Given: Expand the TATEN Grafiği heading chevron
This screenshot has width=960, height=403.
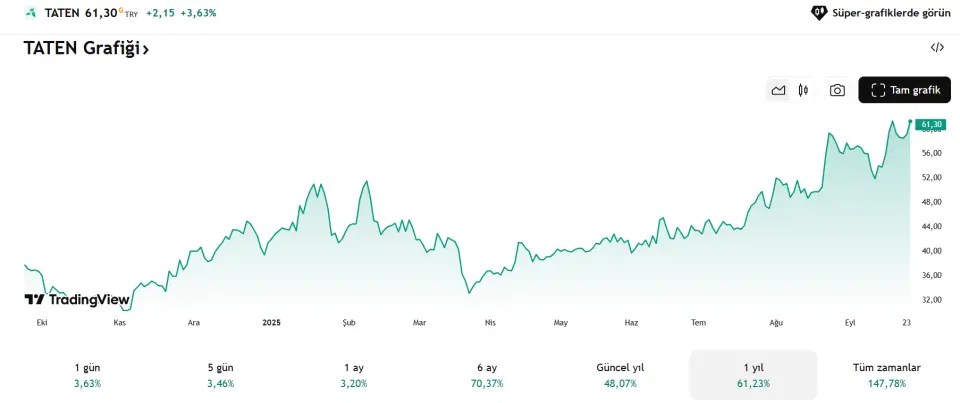Looking at the screenshot, I should [146, 48].
